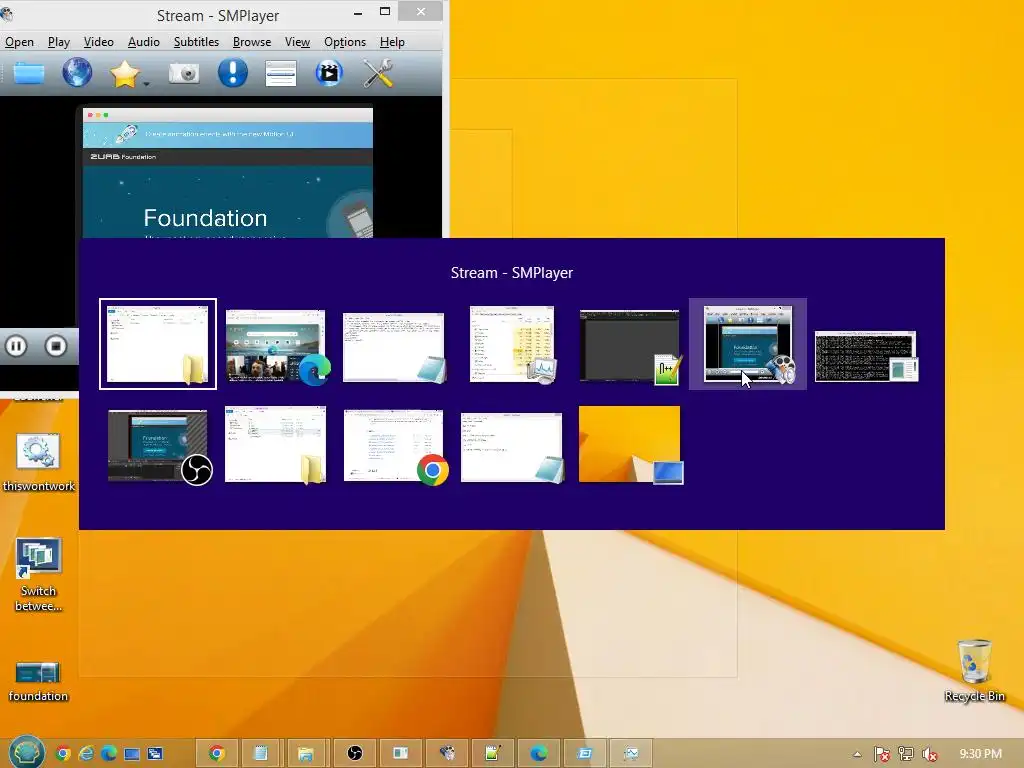This screenshot has width=1024, height=768.
Task: Click show desktop quick launch icon
Action: [132, 754]
